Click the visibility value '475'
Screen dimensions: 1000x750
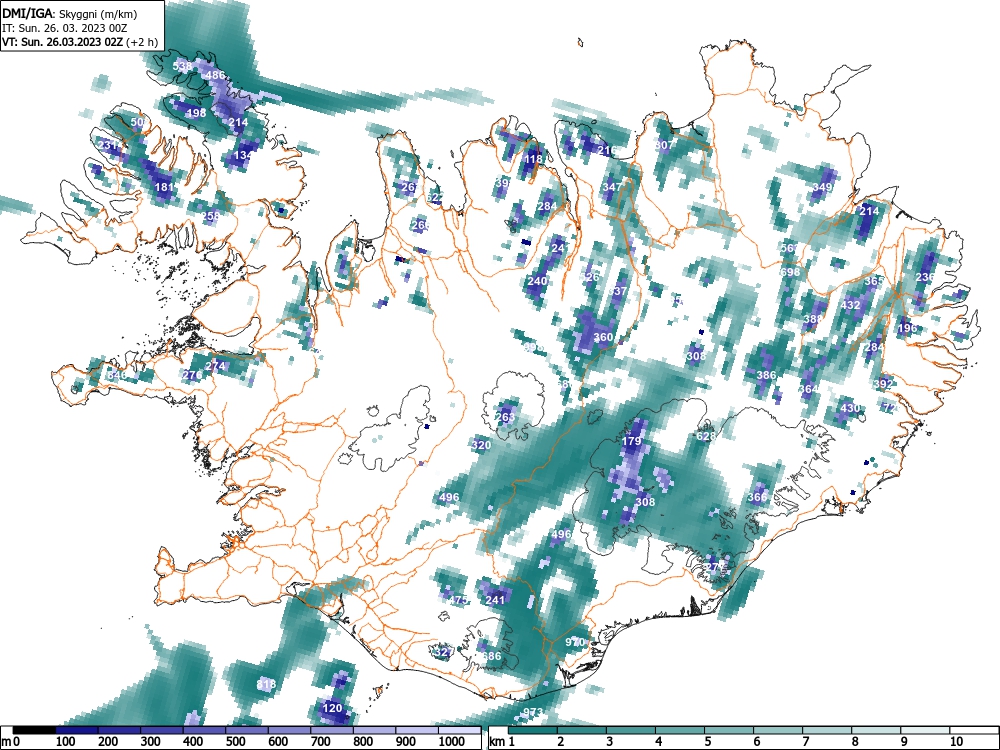pos(458,600)
